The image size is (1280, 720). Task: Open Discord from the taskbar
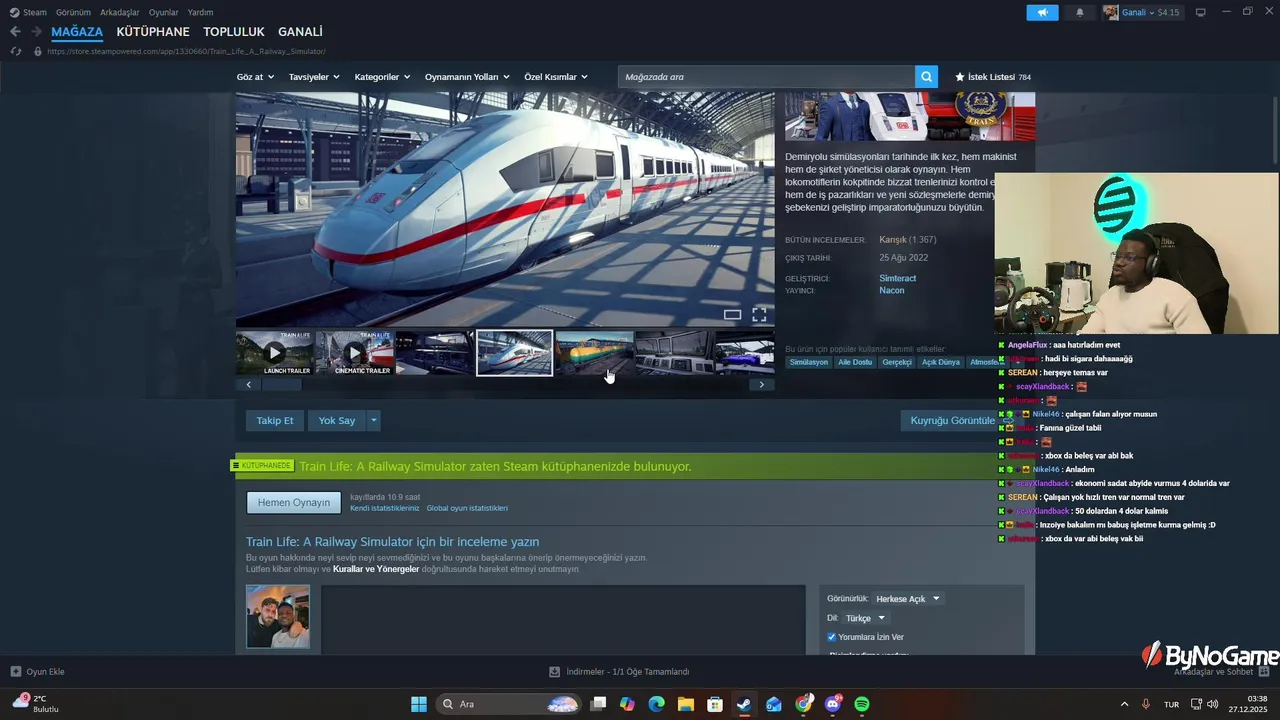(x=833, y=704)
